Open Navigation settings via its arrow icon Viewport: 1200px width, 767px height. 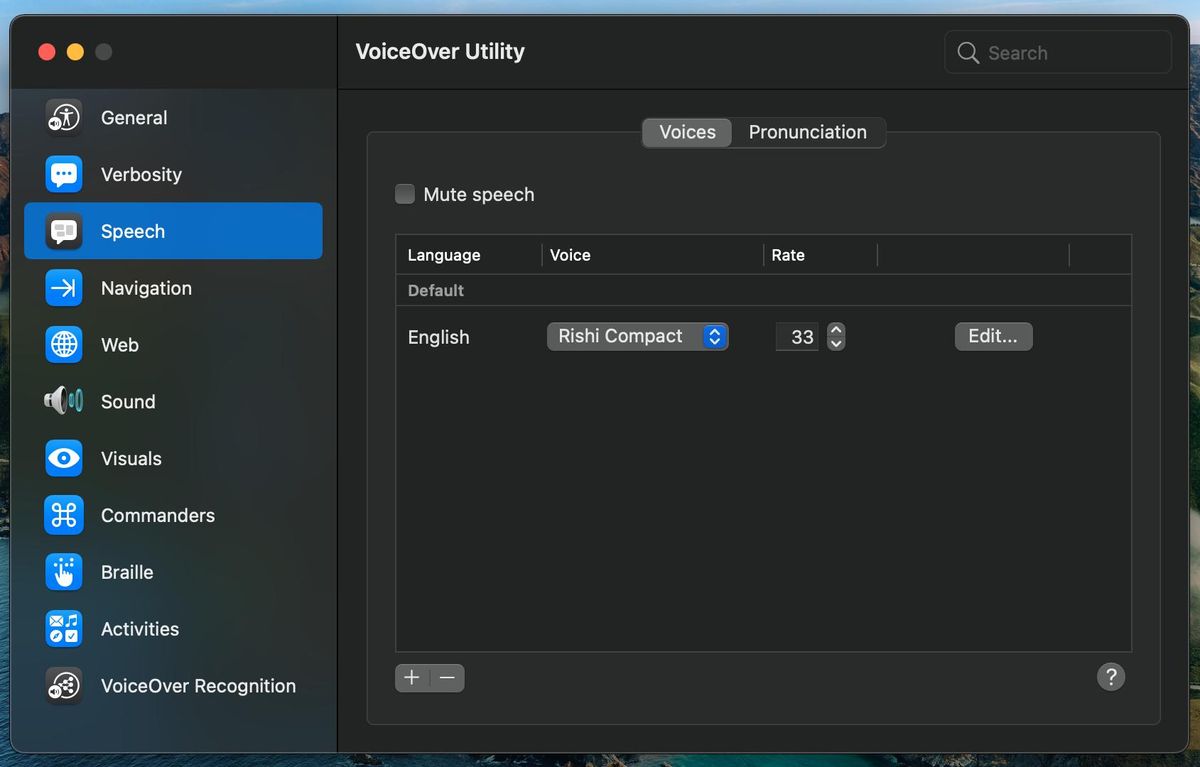[x=63, y=288]
